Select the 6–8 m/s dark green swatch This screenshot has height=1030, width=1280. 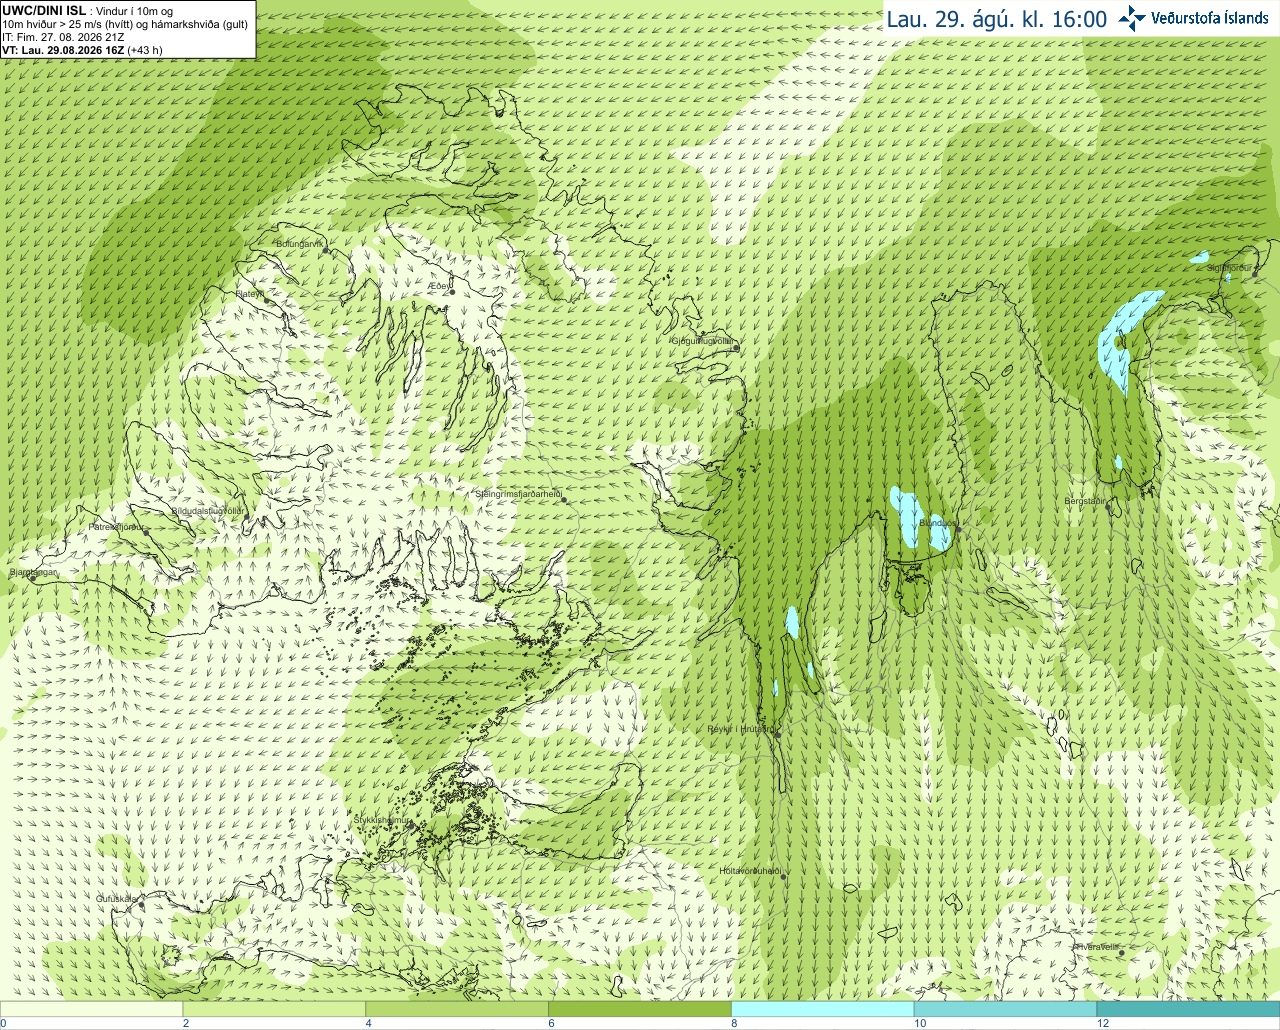[x=640, y=1008]
